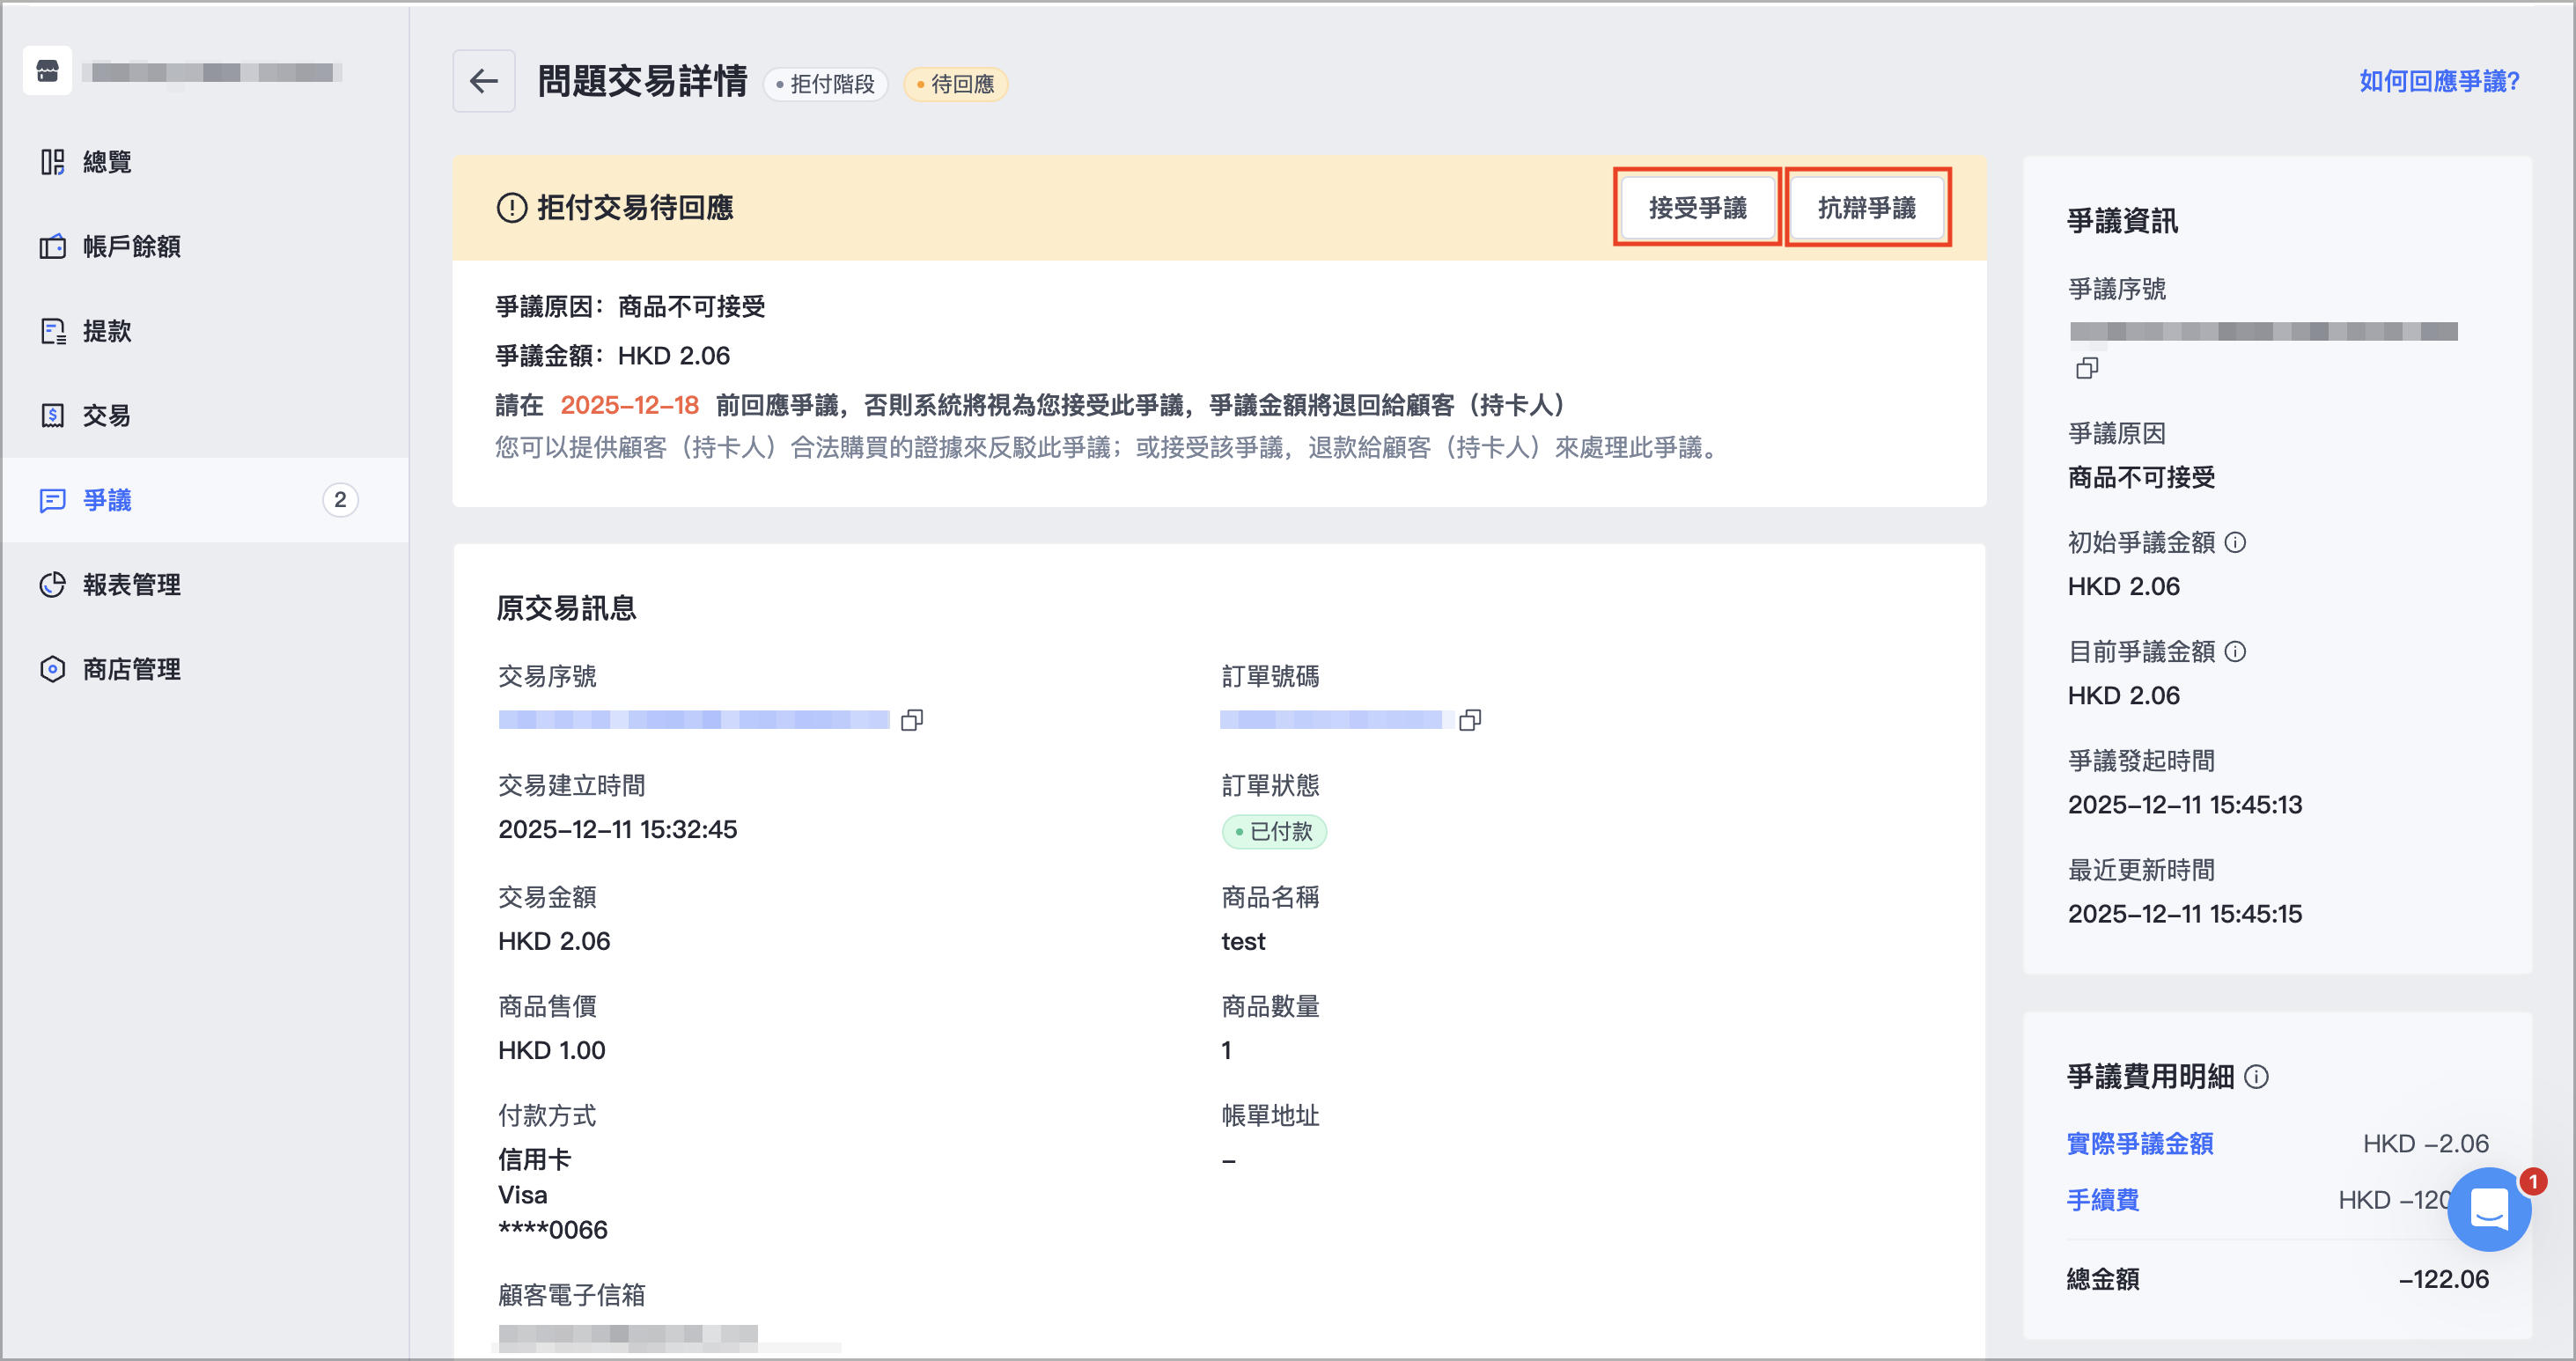This screenshot has width=2576, height=1361.
Task: Click 最近更新時間 value 2025-12-11 15:45:15
Action: click(2185, 913)
